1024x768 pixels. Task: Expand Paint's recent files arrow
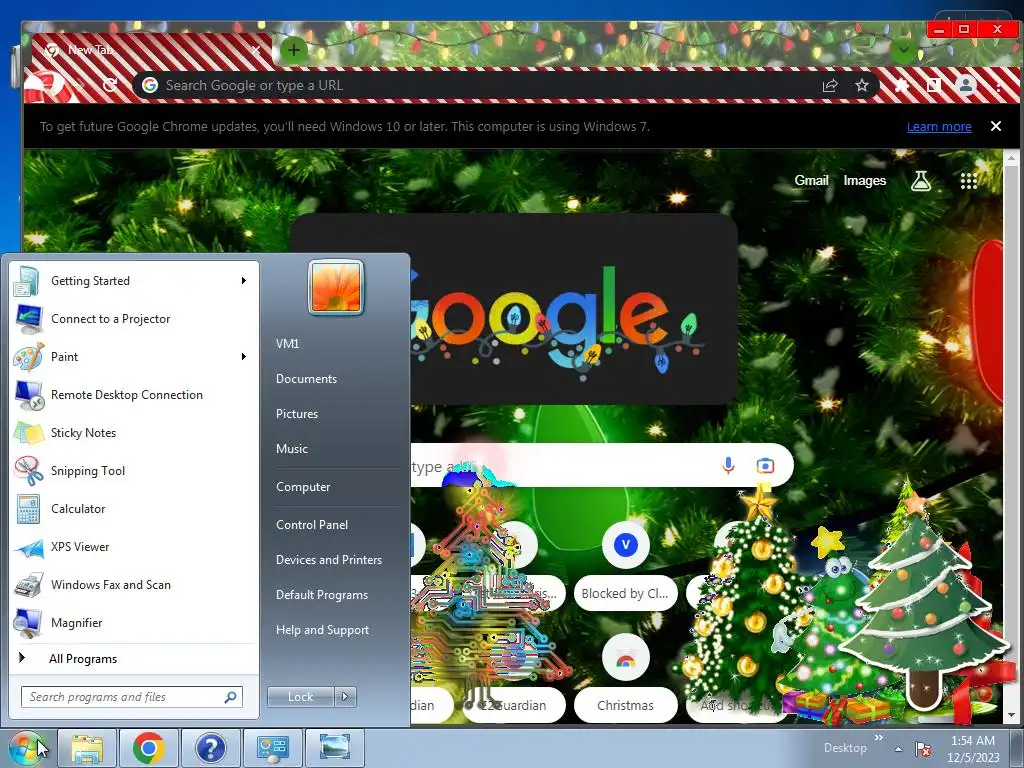[244, 357]
